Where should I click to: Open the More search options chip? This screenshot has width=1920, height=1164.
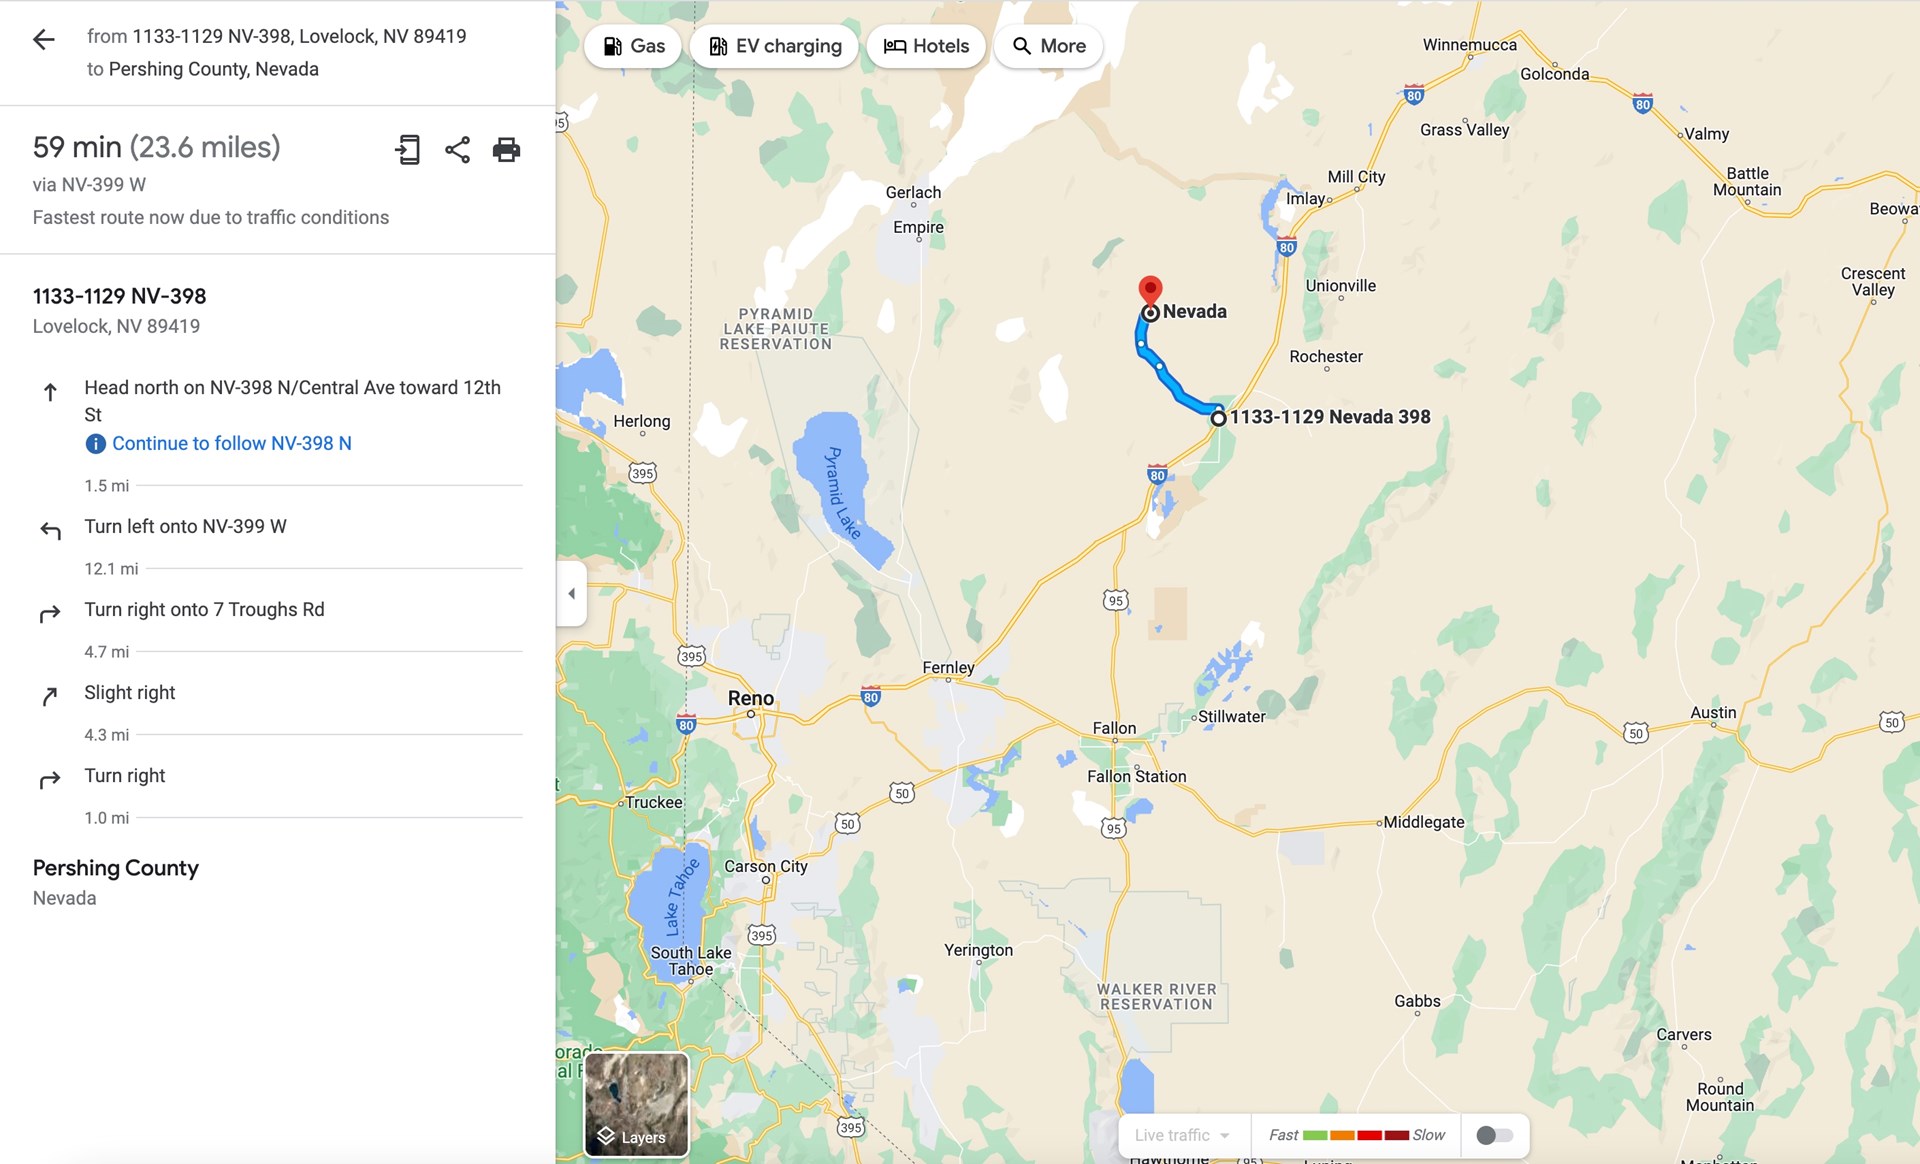tap(1049, 46)
